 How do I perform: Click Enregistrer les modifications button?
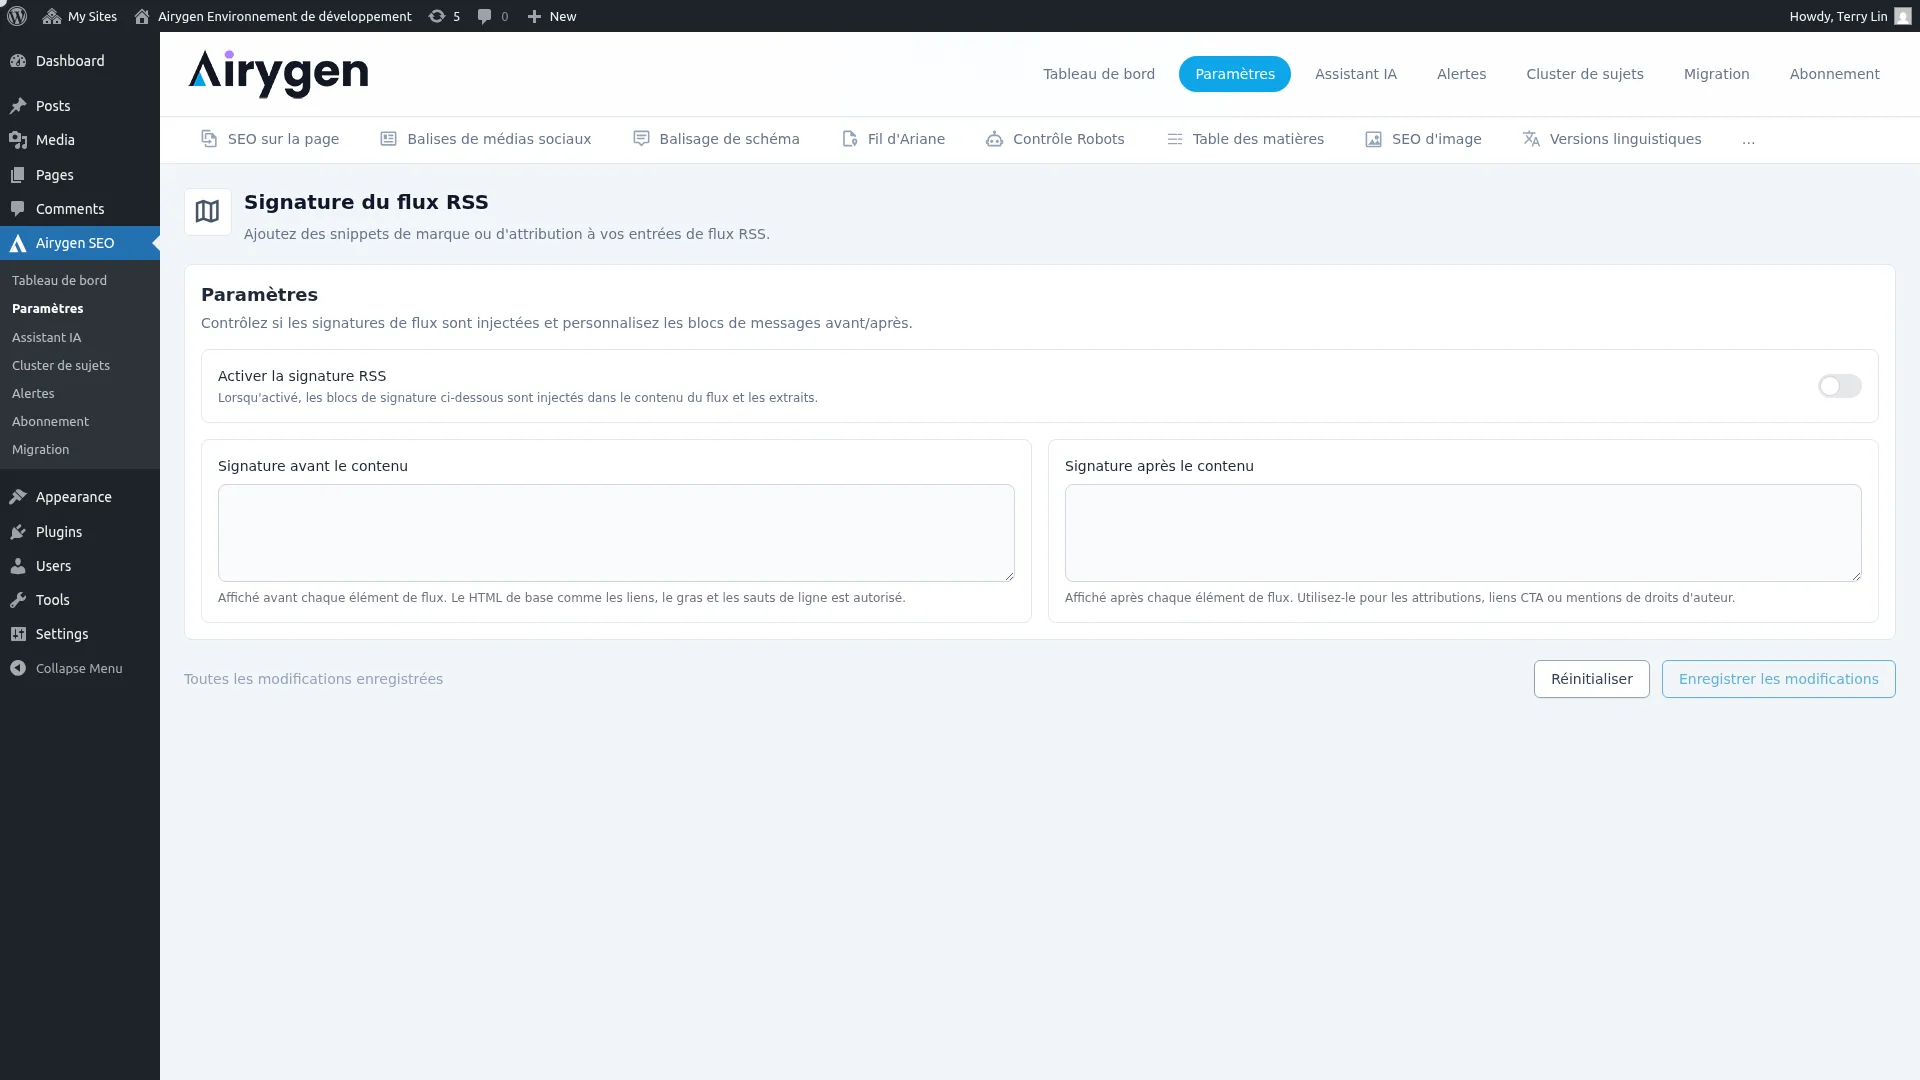[x=1778, y=679]
